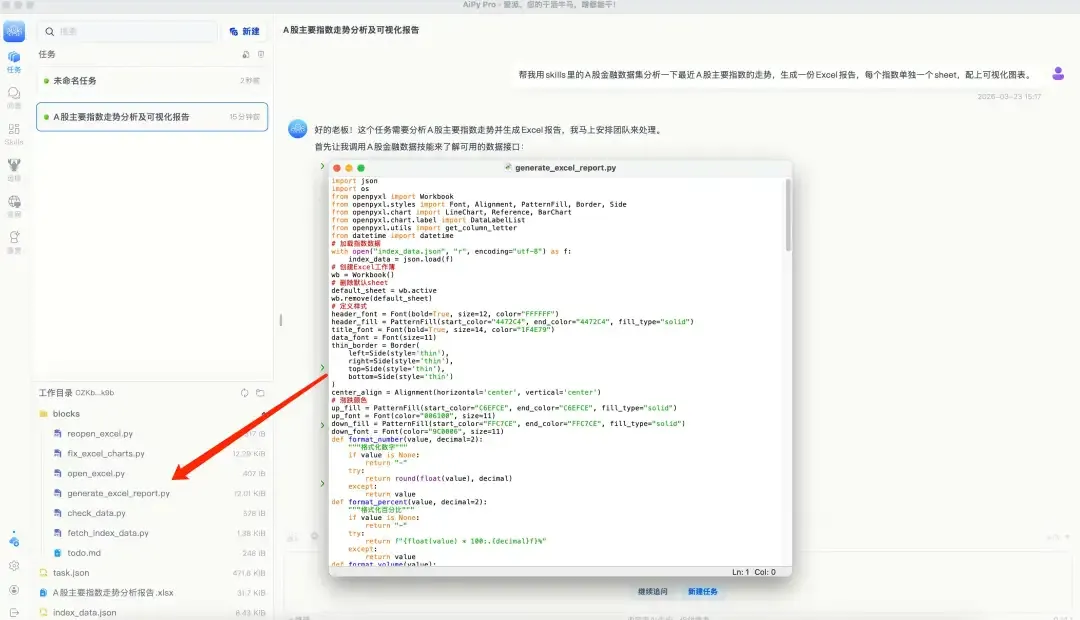Click the chat bubble icon in sidebar

point(14,95)
